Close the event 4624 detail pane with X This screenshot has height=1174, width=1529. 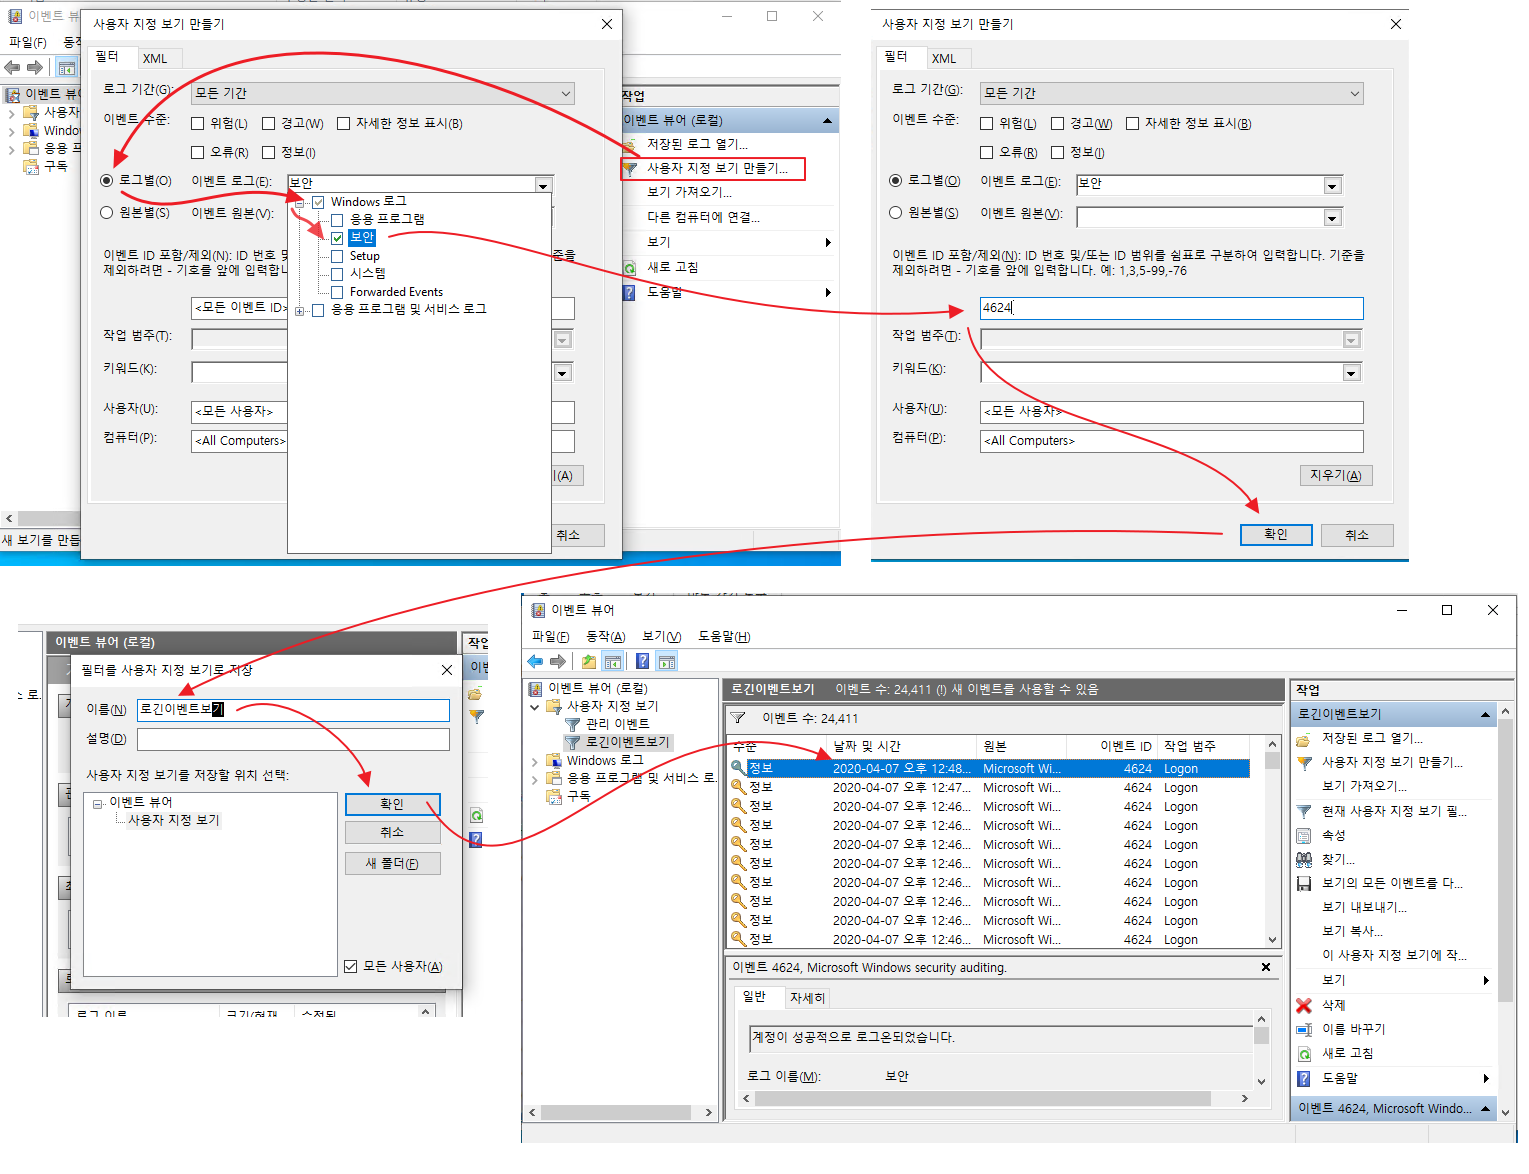1266,967
